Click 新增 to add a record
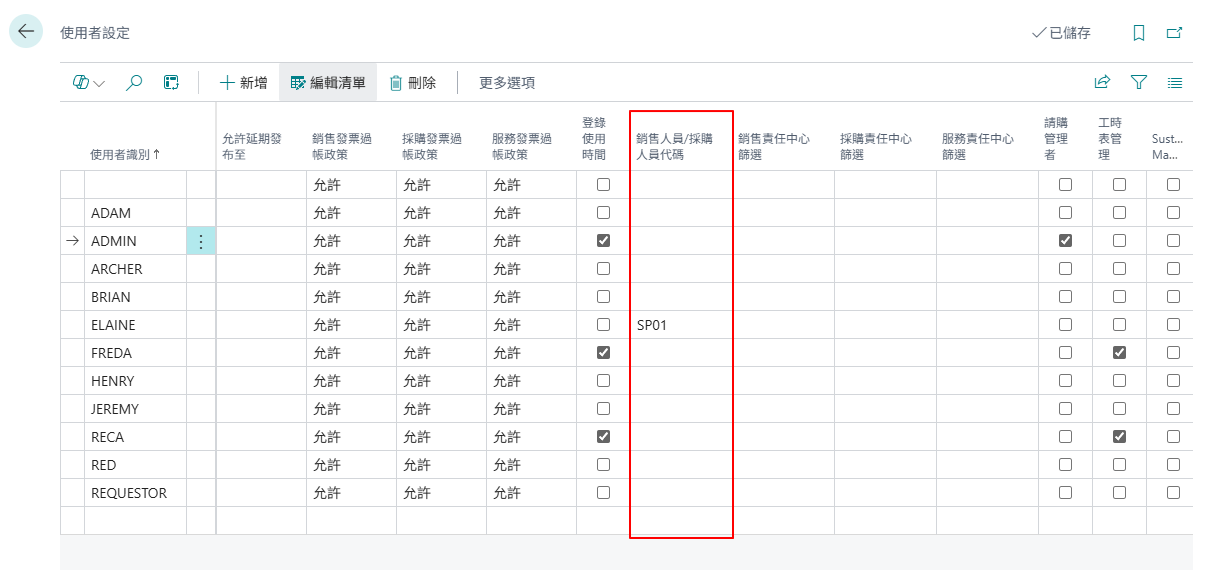1230x570 pixels. point(243,83)
